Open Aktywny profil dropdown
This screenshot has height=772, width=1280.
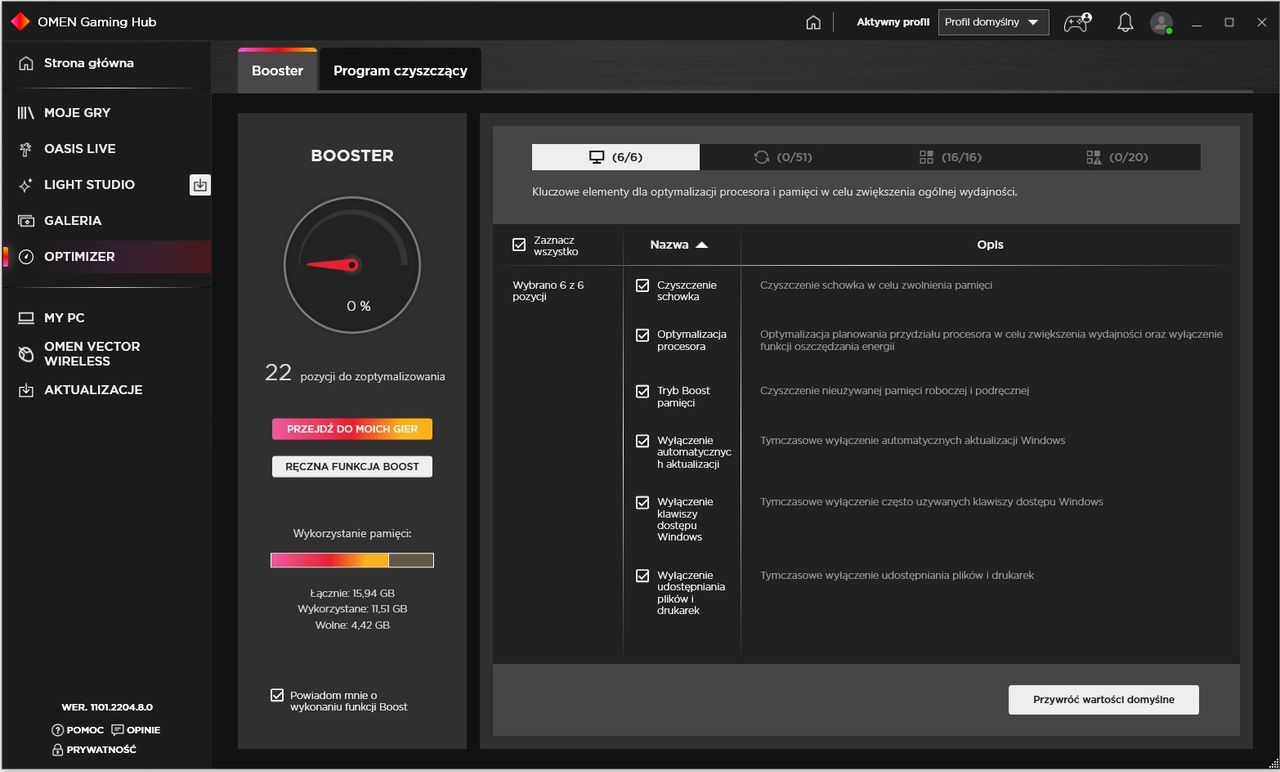(993, 23)
